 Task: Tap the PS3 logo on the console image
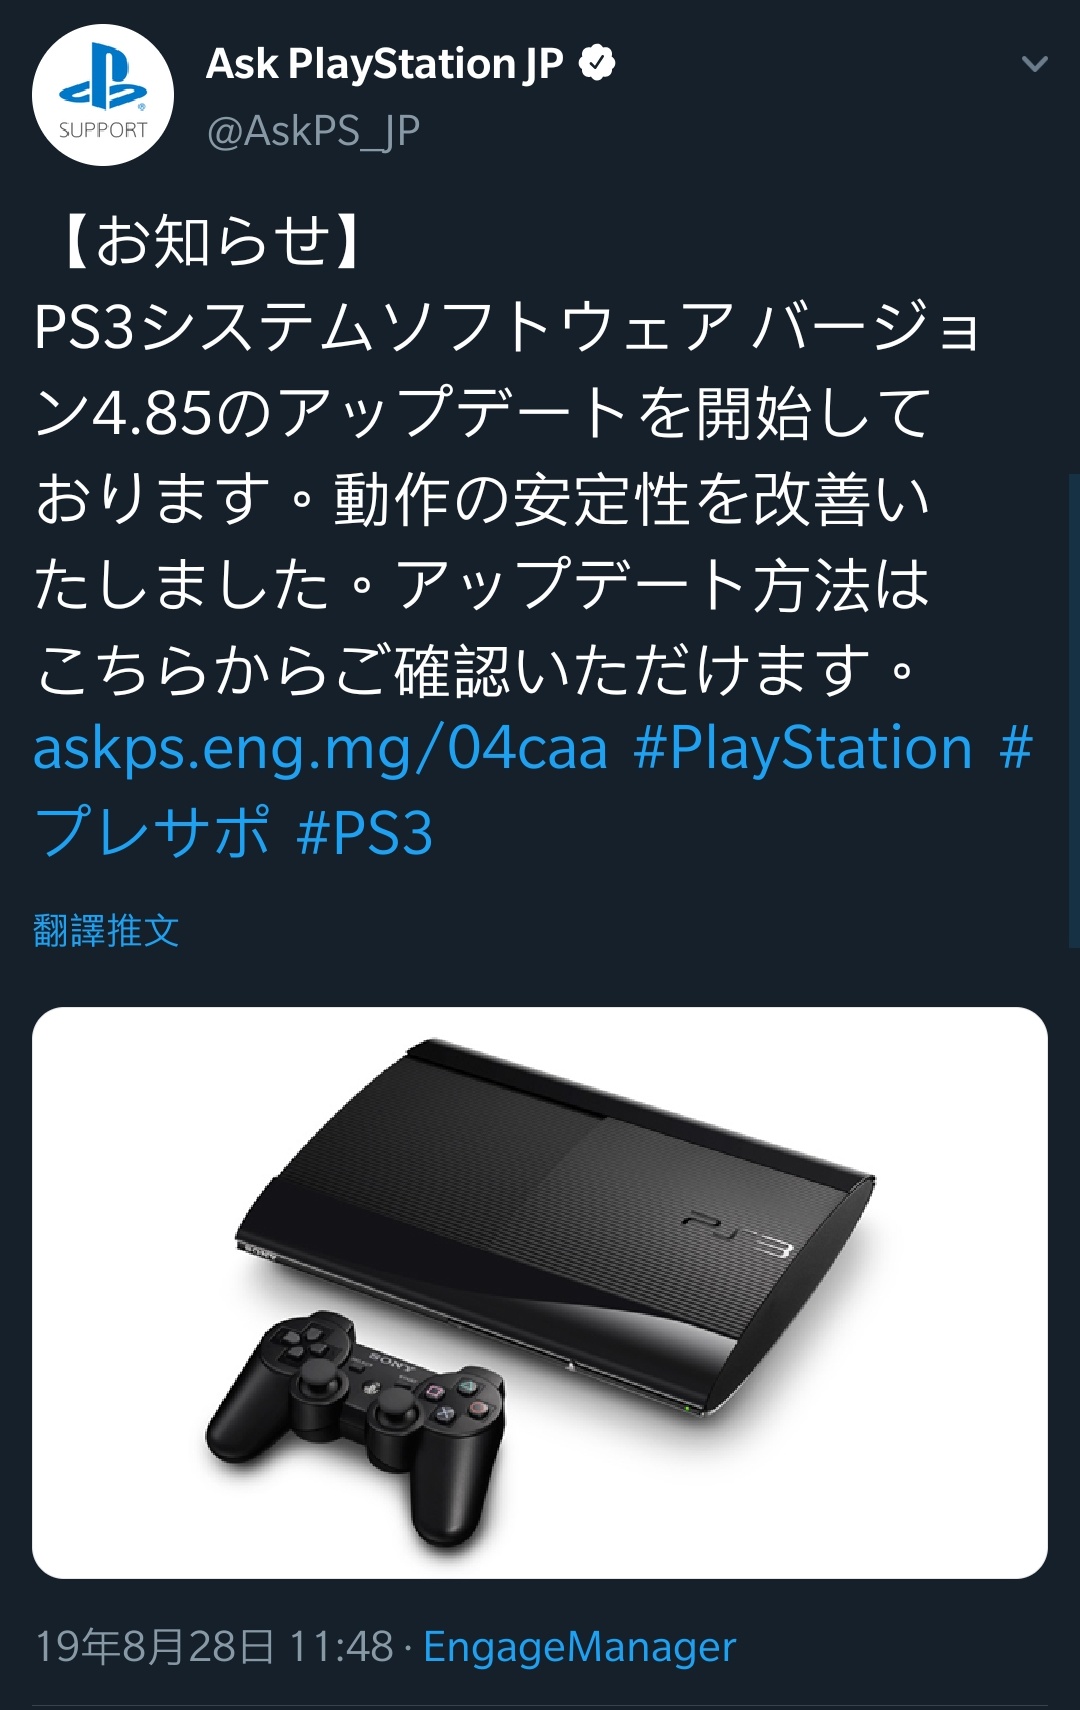(x=738, y=1234)
